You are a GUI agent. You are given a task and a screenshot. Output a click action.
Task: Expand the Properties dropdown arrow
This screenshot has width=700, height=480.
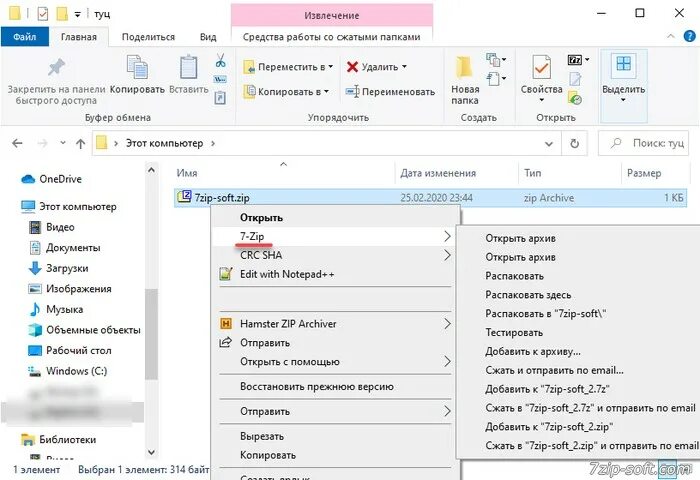click(541, 100)
